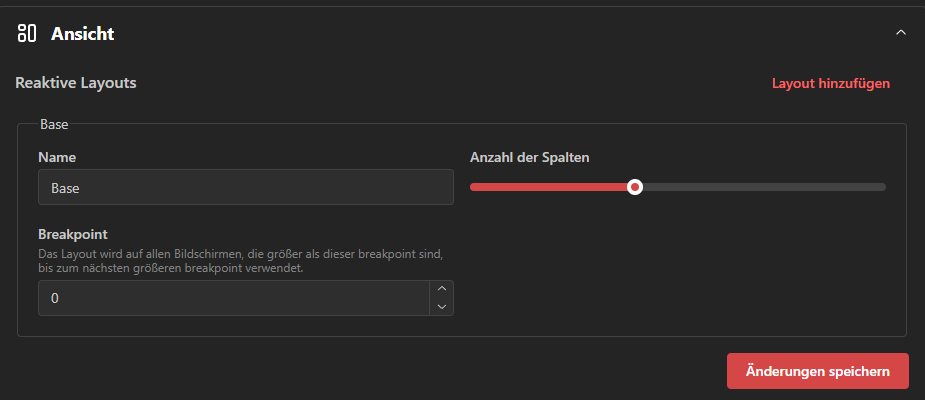Click the Name field label

(x=57, y=157)
